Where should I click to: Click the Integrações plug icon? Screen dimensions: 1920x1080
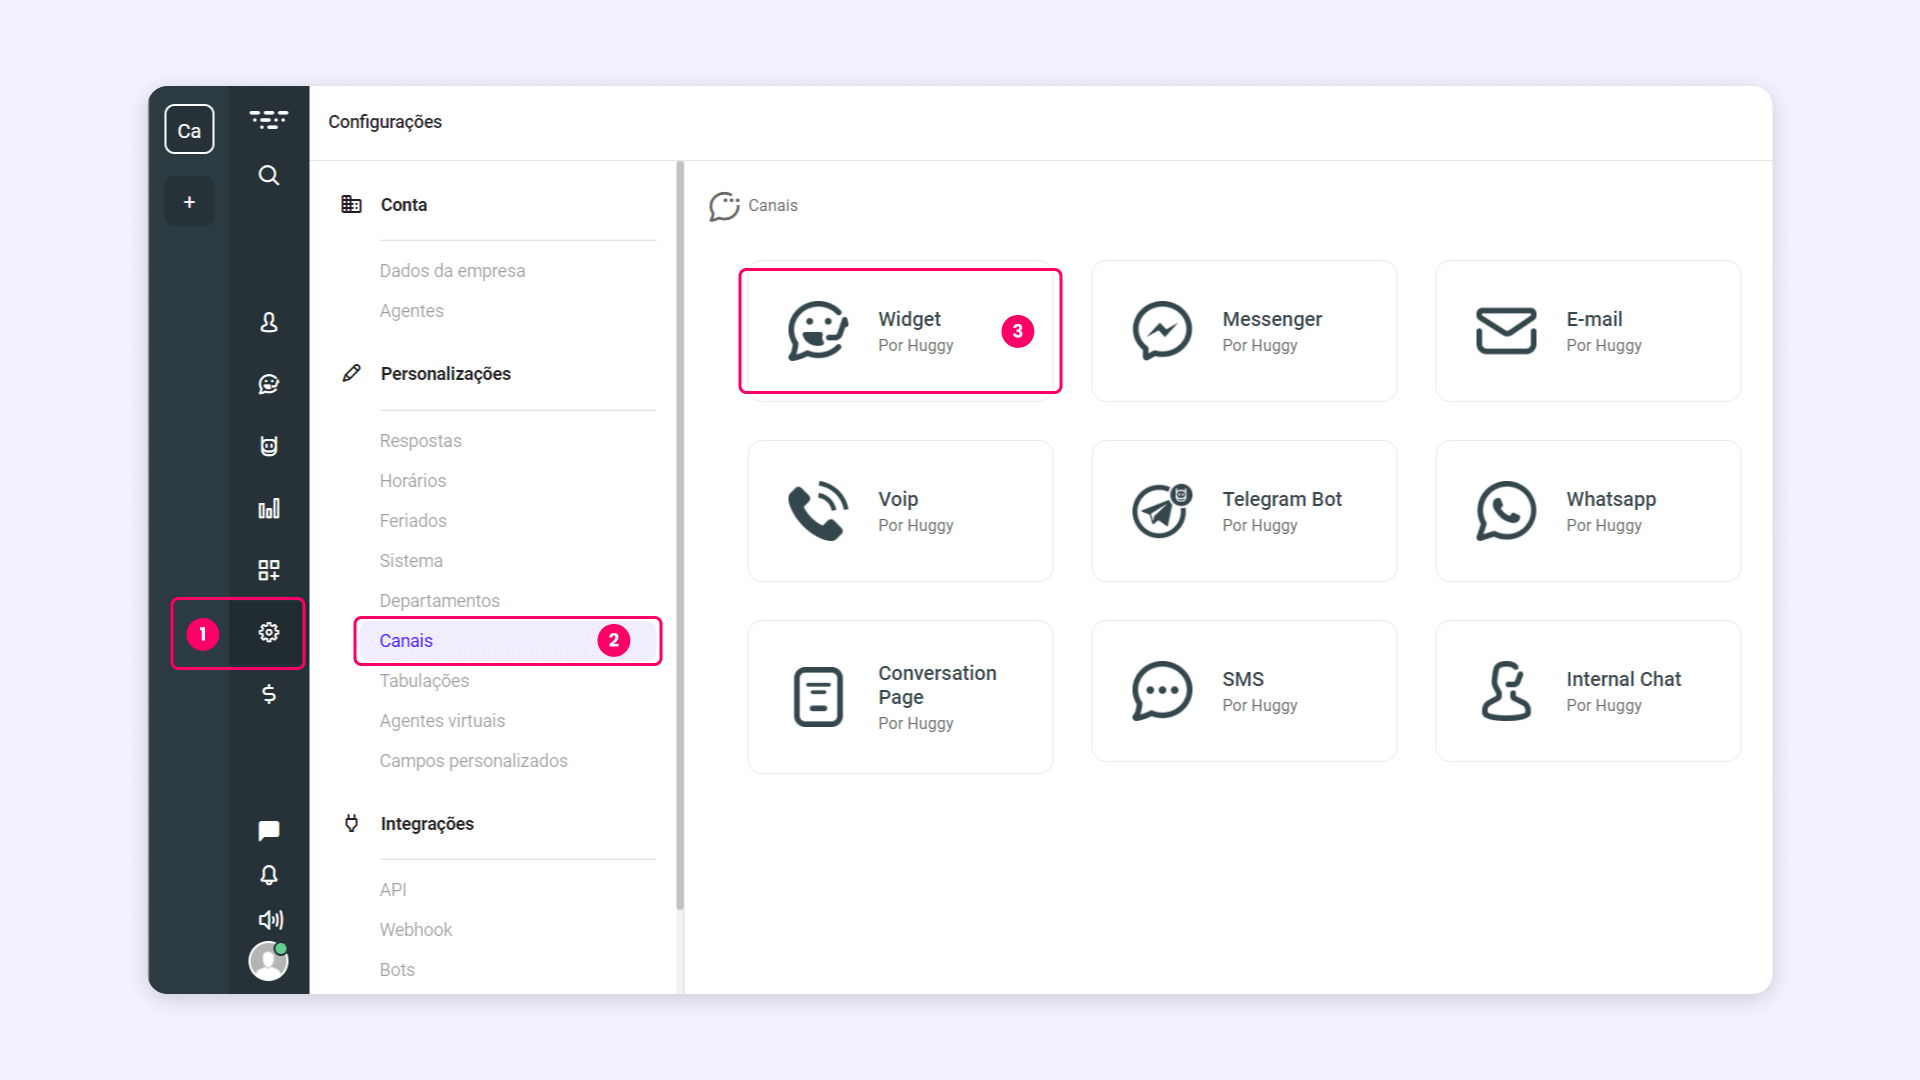351,823
